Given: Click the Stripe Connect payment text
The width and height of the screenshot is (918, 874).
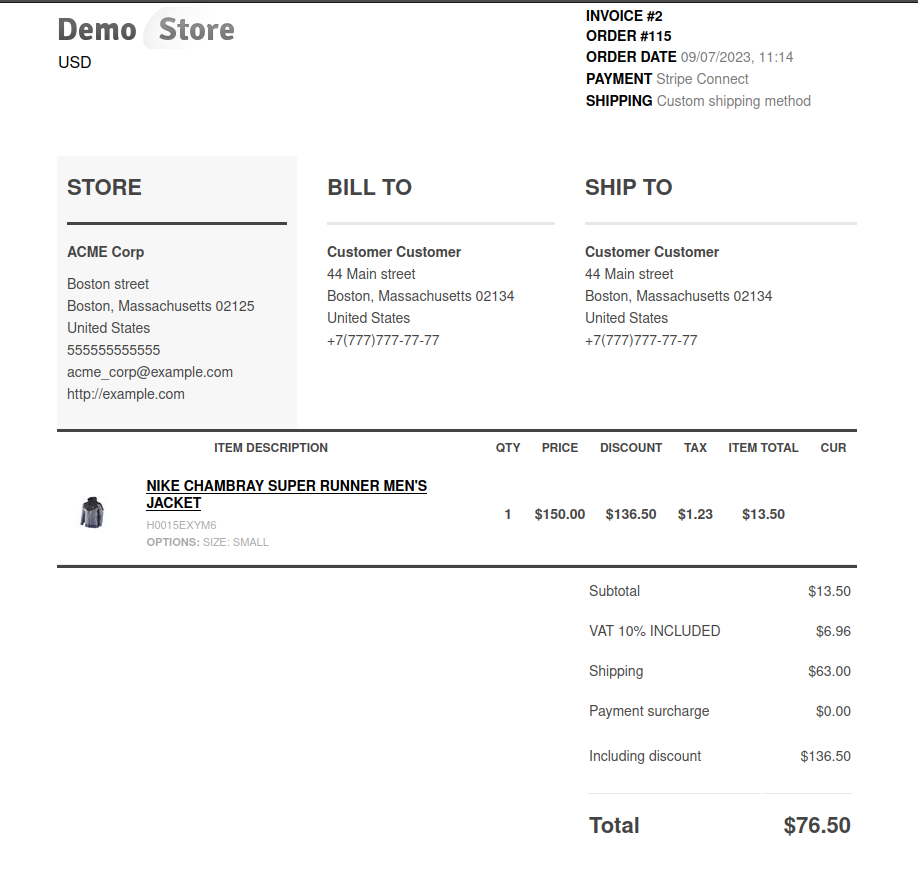Looking at the screenshot, I should [703, 79].
